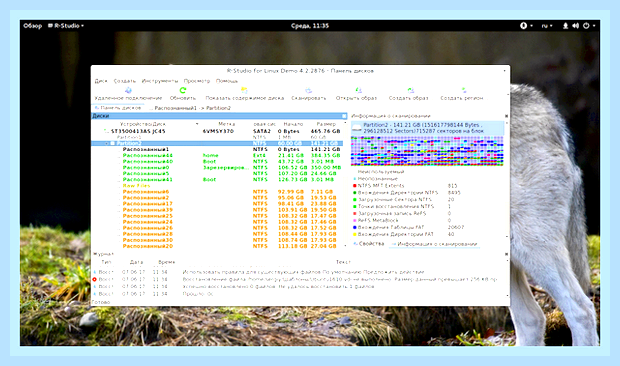Viewport: 620px width, 366px height.
Task: Select the Распознанный20 row
Action: click(217, 246)
